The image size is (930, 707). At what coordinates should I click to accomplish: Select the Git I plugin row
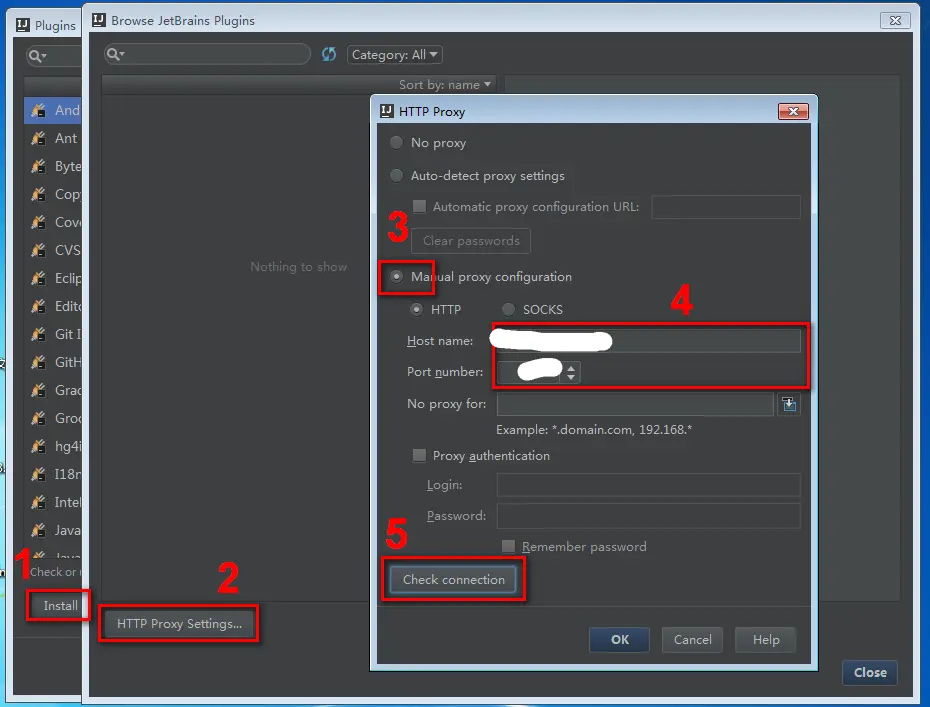tap(53, 334)
